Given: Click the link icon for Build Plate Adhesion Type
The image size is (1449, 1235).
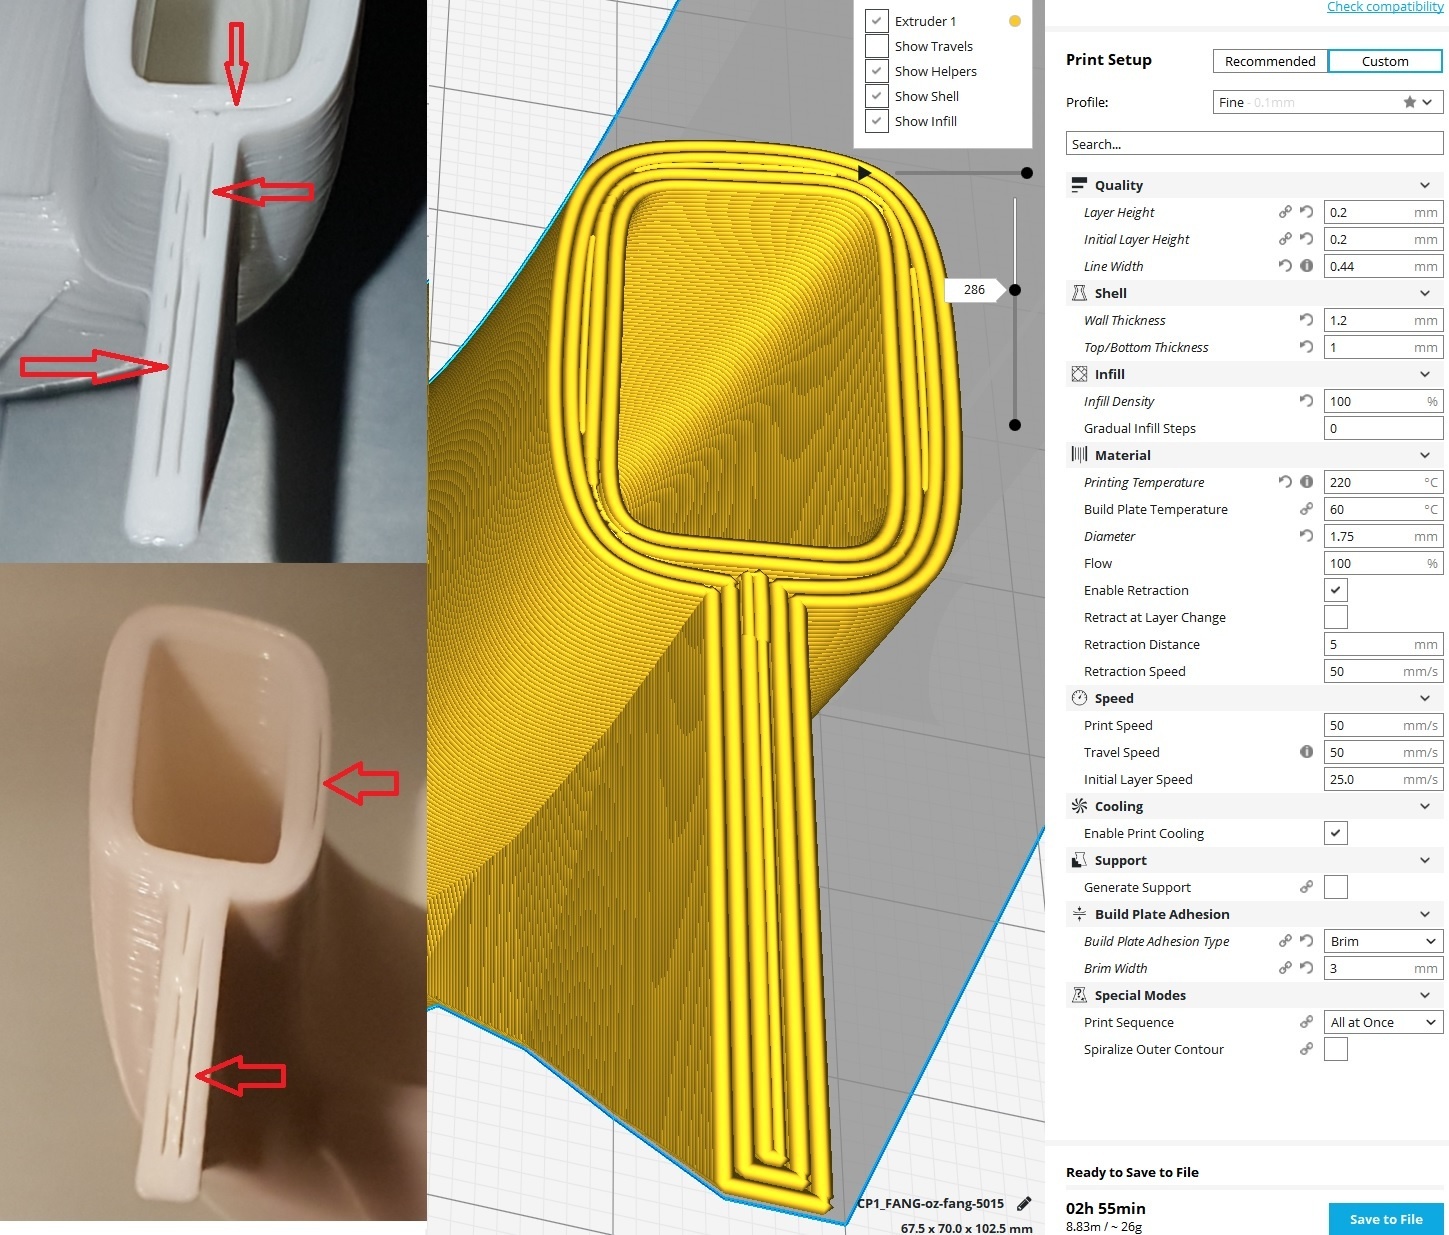Looking at the screenshot, I should [1285, 941].
